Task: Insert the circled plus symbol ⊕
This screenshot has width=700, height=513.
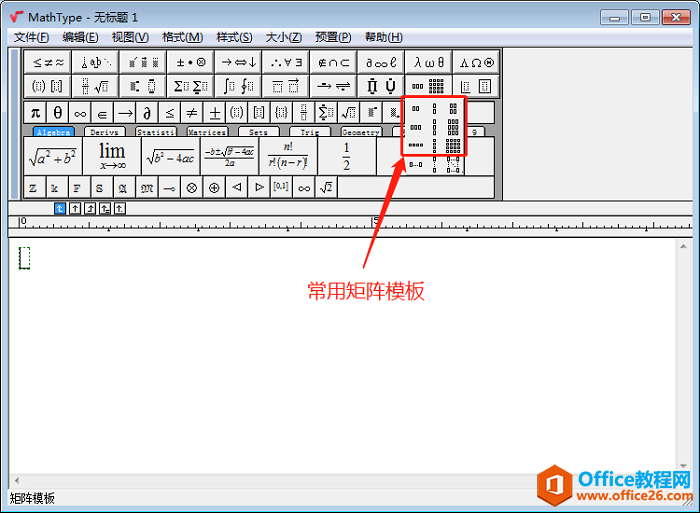Action: coord(214,188)
